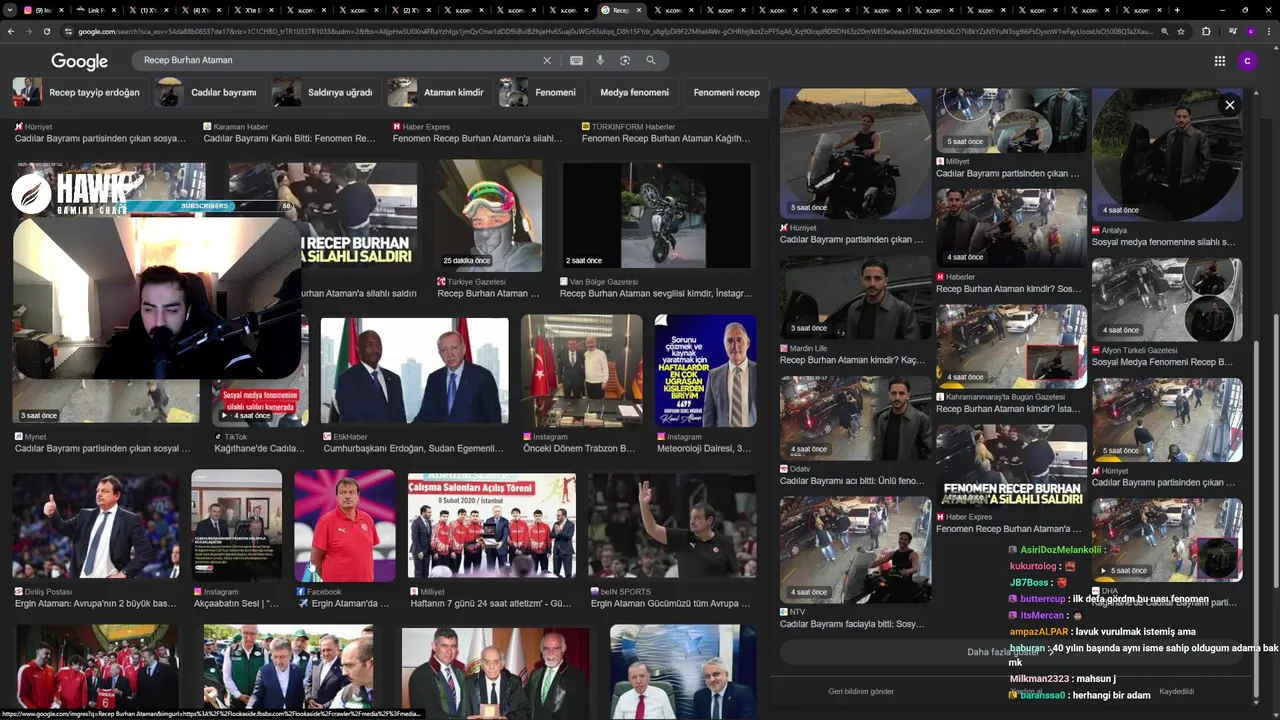Open the Chrome profile avatar in toolbar
This screenshot has height=720, width=1280.
[1250, 31]
